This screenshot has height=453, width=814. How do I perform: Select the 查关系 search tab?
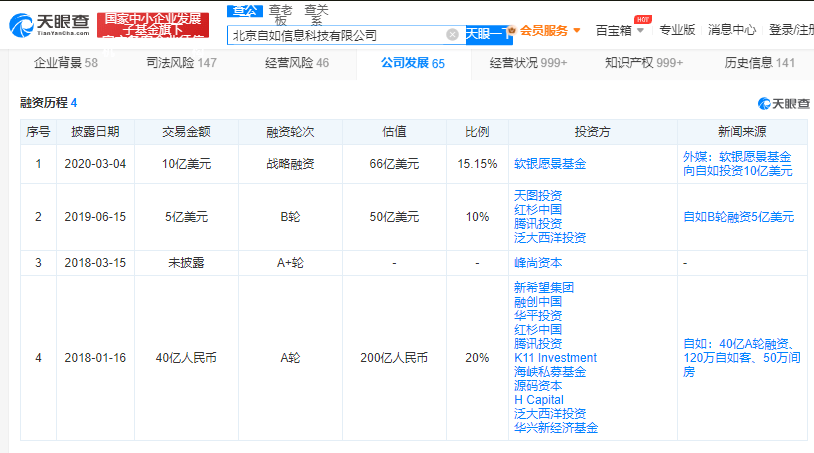[x=316, y=15]
